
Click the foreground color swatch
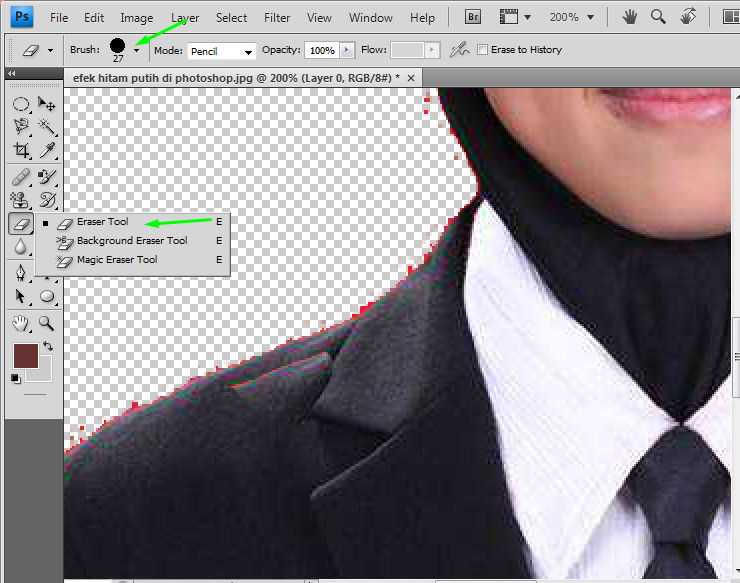26,356
